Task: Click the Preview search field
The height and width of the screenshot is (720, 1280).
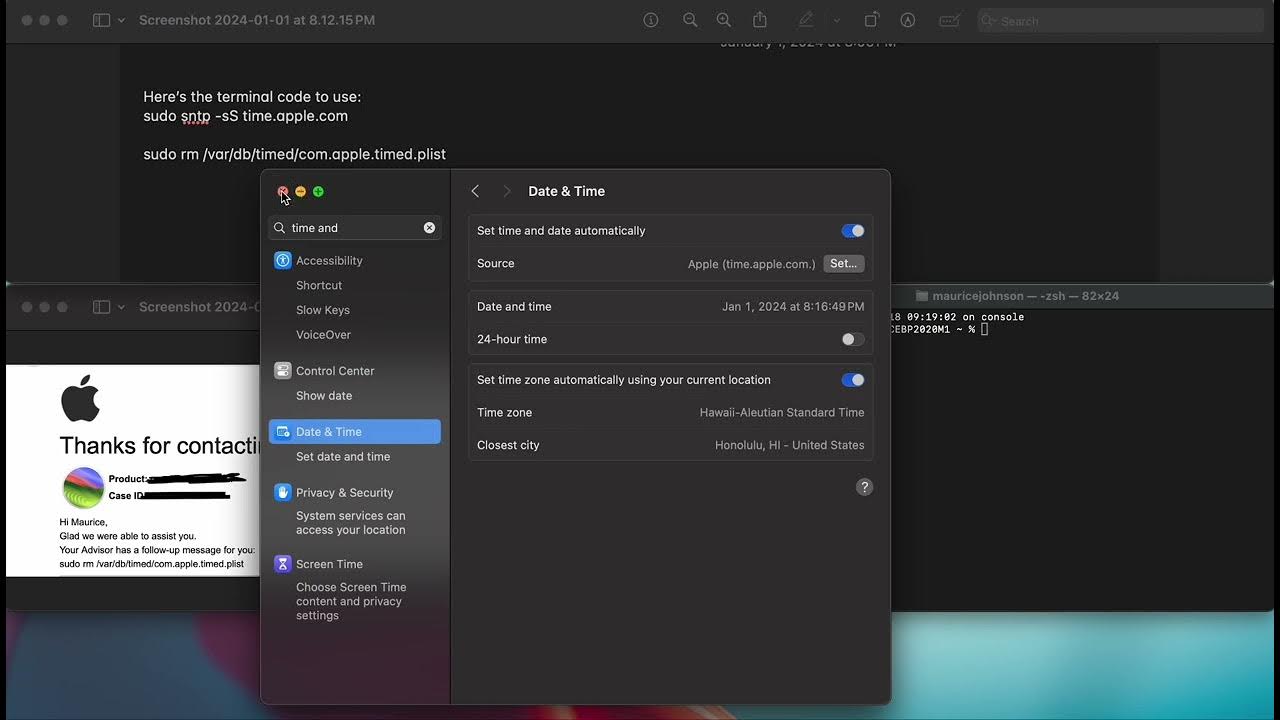Action: pos(1120,20)
